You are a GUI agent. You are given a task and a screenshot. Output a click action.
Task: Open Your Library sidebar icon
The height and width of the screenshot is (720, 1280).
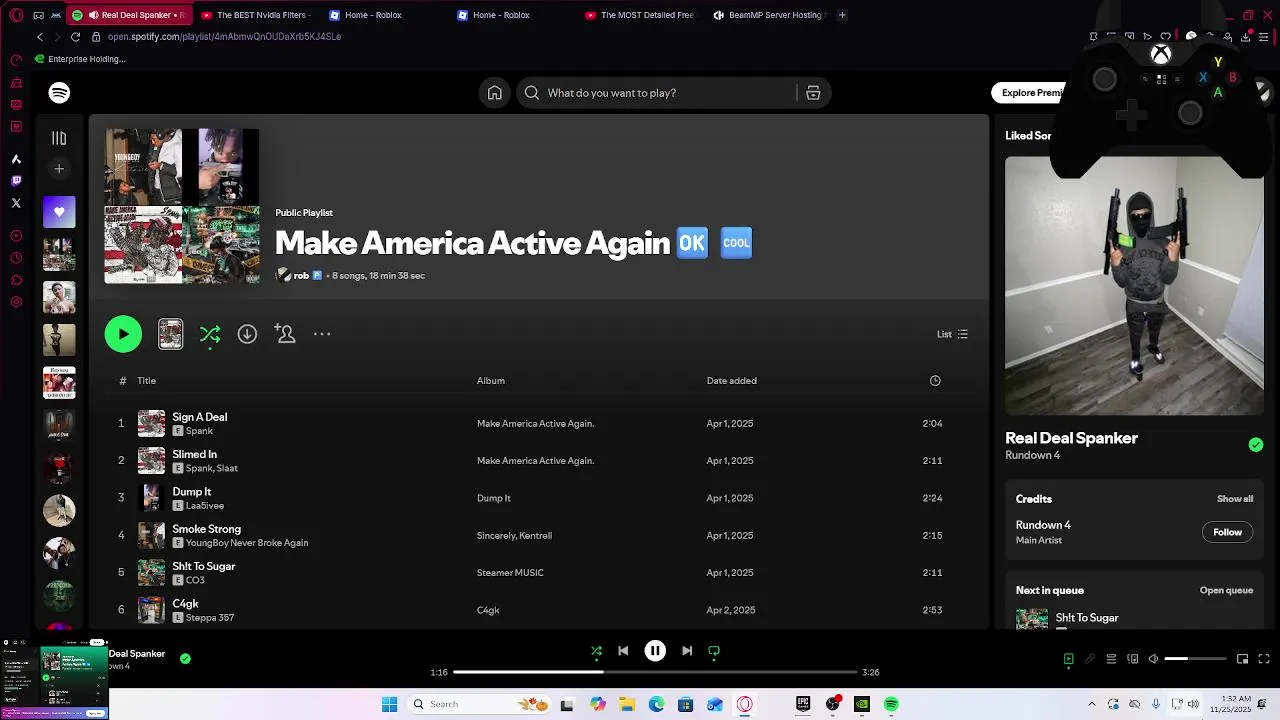tap(59, 138)
